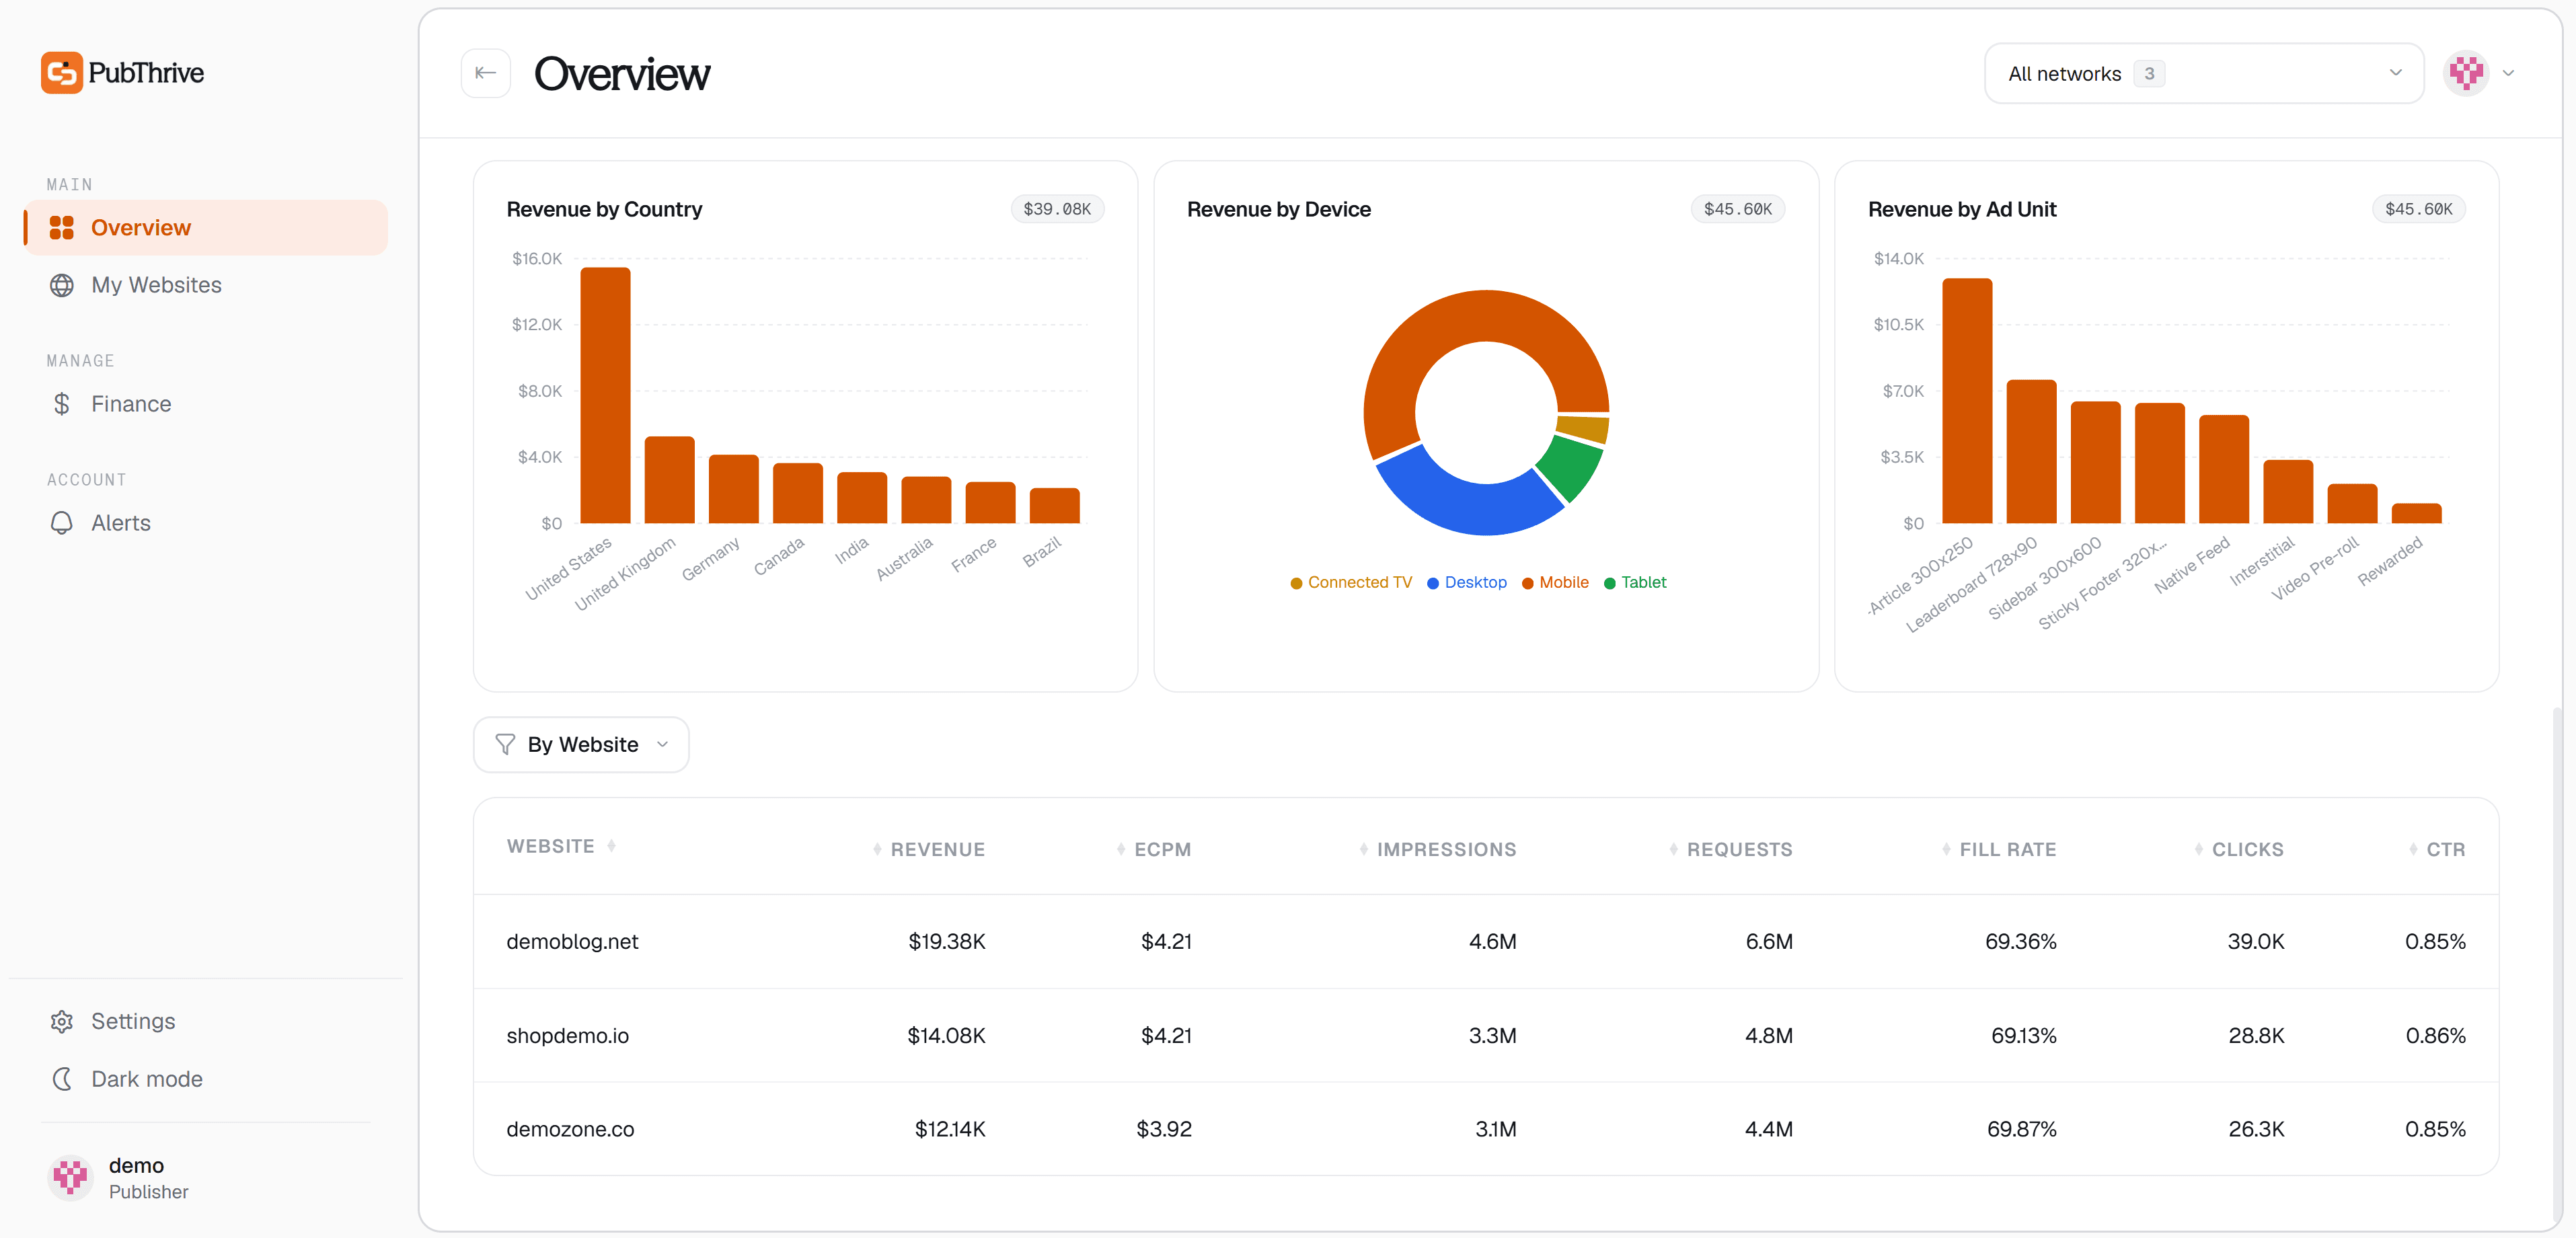The image size is (2576, 1238).
Task: Sort table by CTR icon
Action: [2414, 849]
